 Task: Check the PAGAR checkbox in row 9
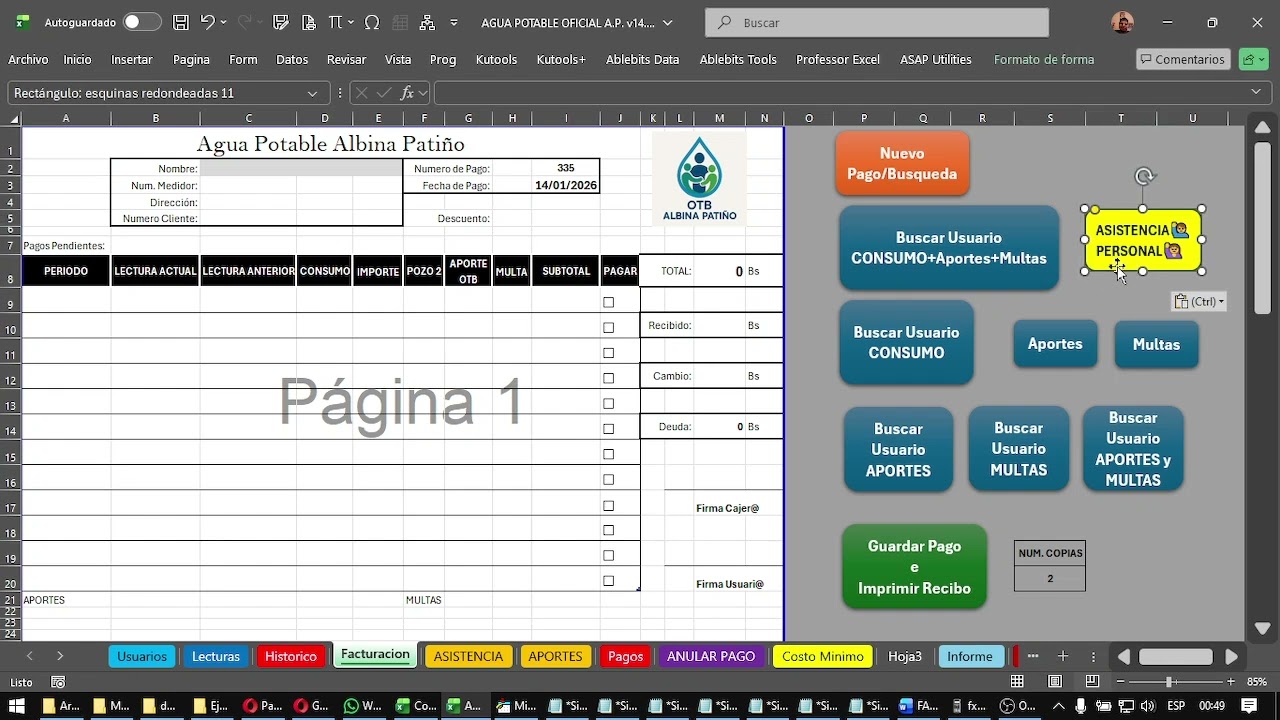608,302
